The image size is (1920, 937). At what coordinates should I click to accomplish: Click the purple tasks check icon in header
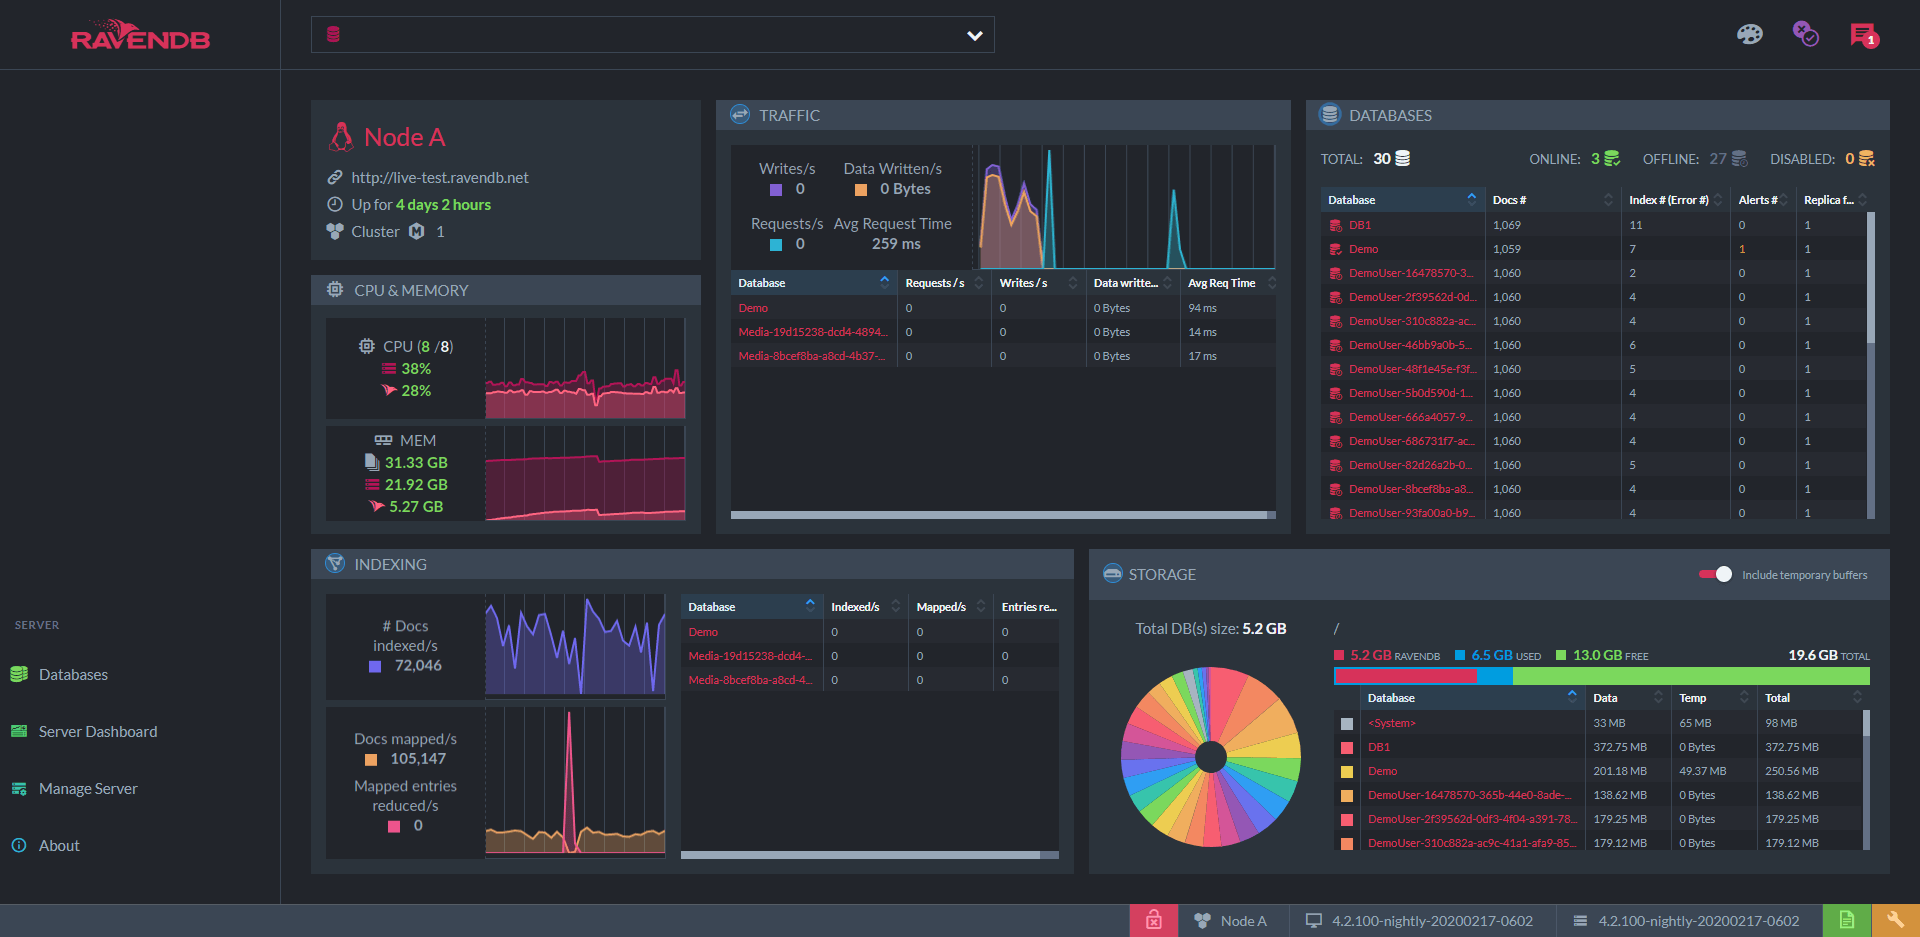pos(1805,34)
